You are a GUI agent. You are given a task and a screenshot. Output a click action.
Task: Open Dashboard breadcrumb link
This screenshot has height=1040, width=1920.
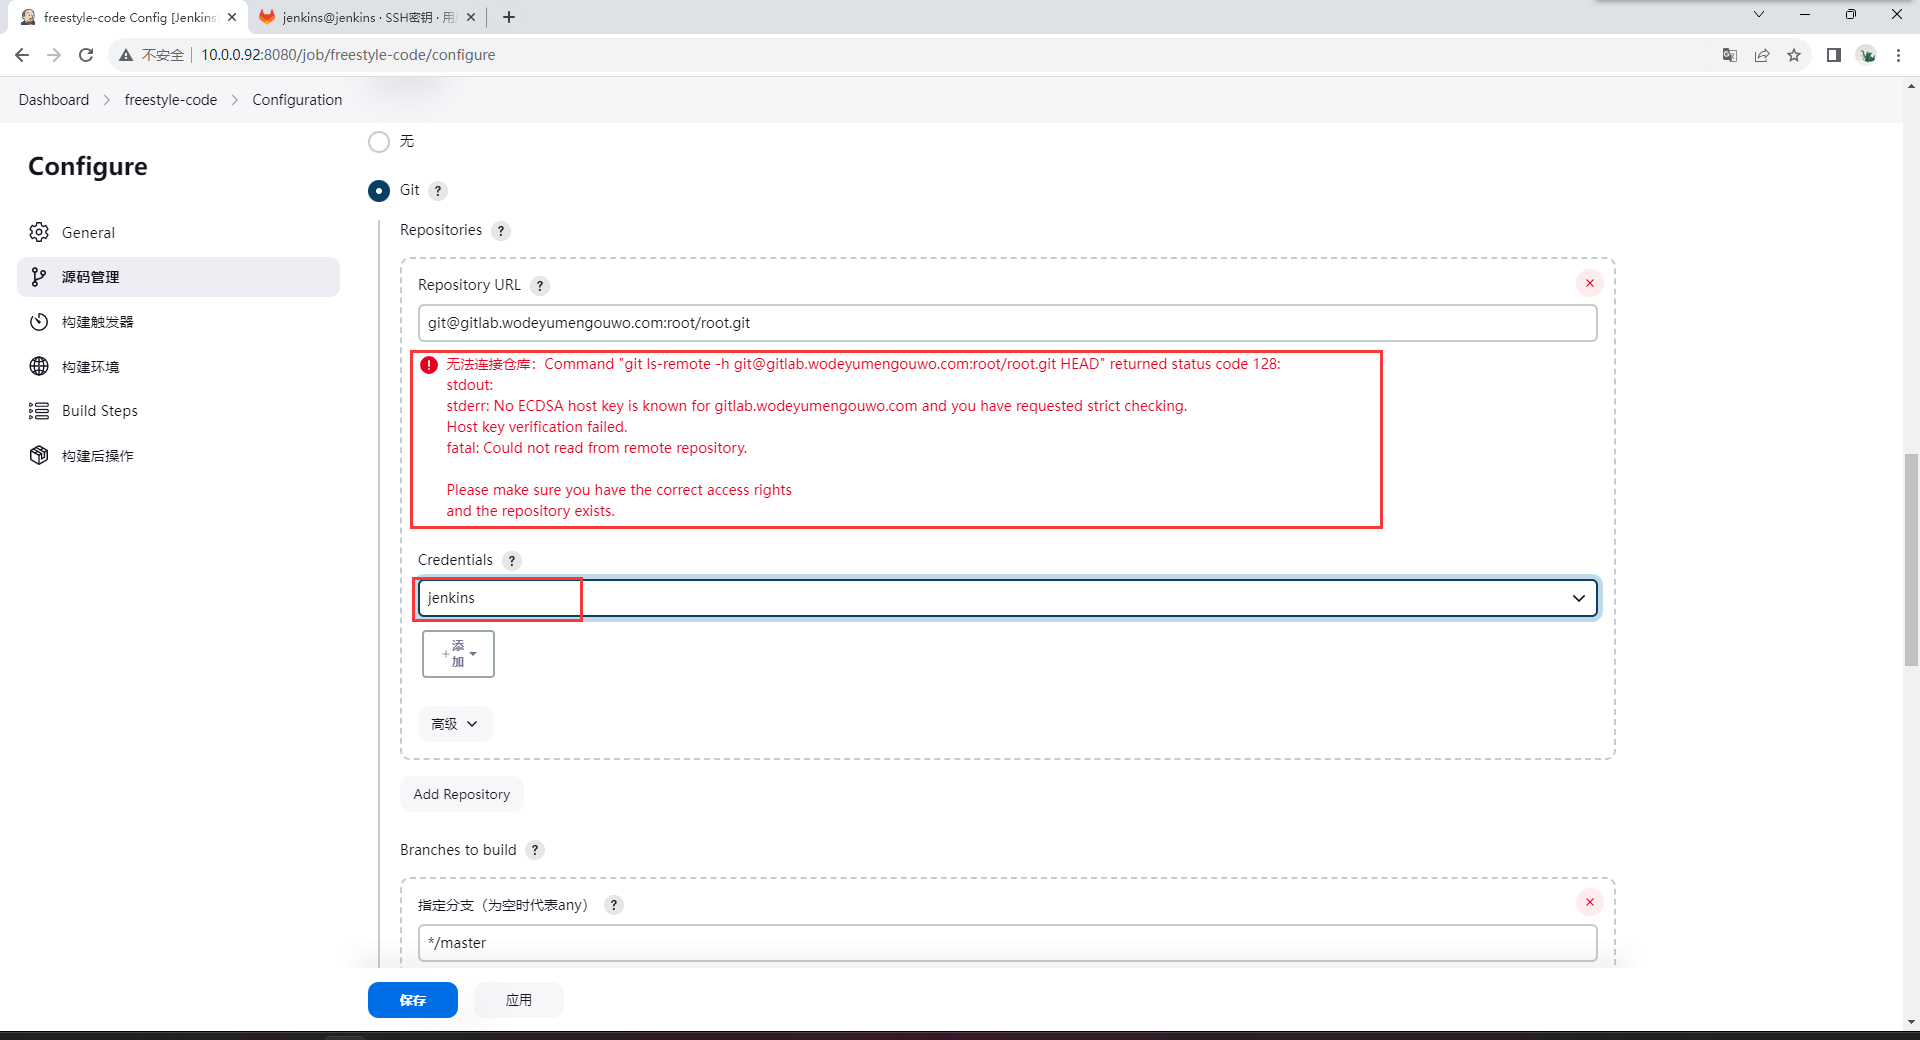(x=54, y=100)
